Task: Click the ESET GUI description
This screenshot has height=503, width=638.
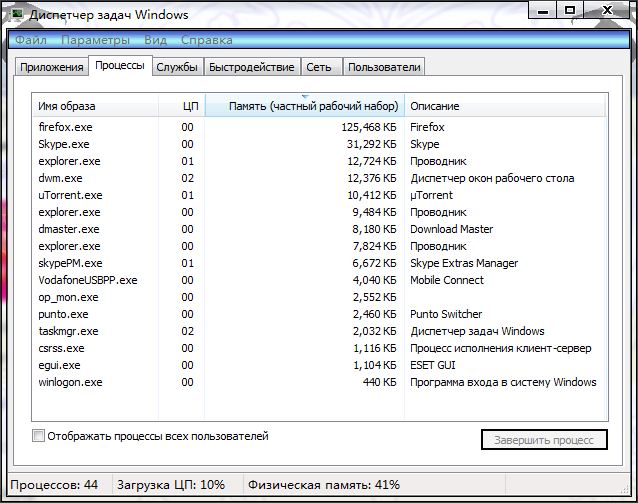Action: click(433, 365)
